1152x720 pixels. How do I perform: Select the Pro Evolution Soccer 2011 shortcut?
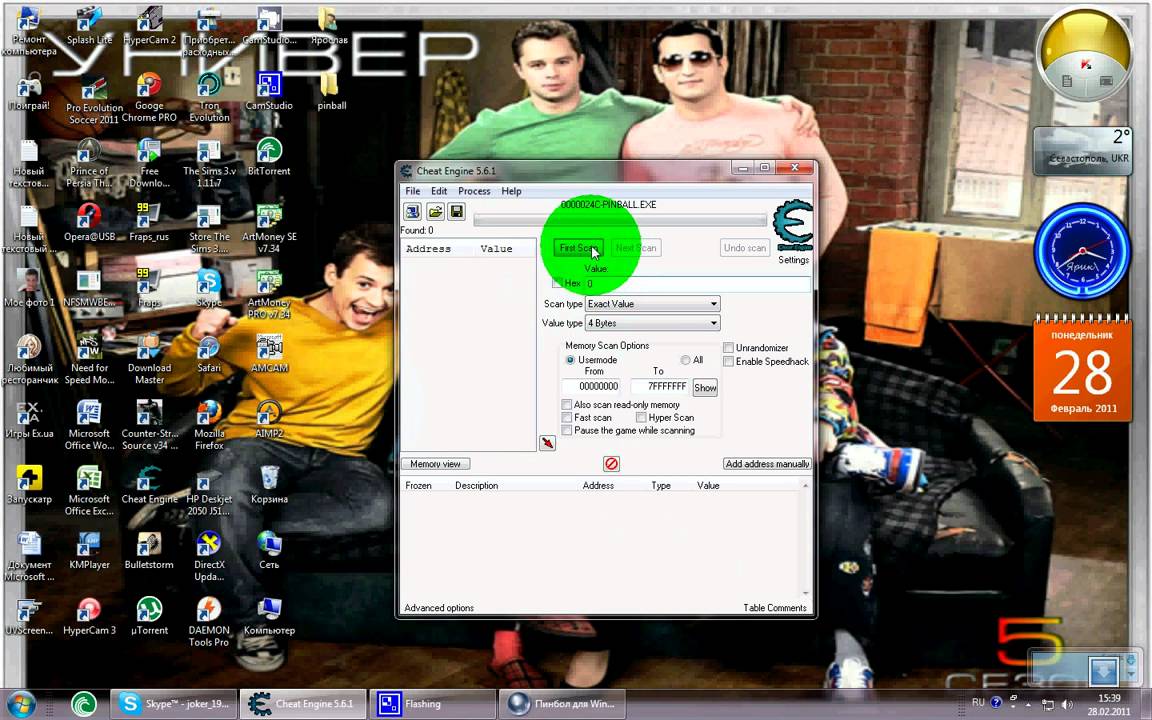tap(93, 98)
